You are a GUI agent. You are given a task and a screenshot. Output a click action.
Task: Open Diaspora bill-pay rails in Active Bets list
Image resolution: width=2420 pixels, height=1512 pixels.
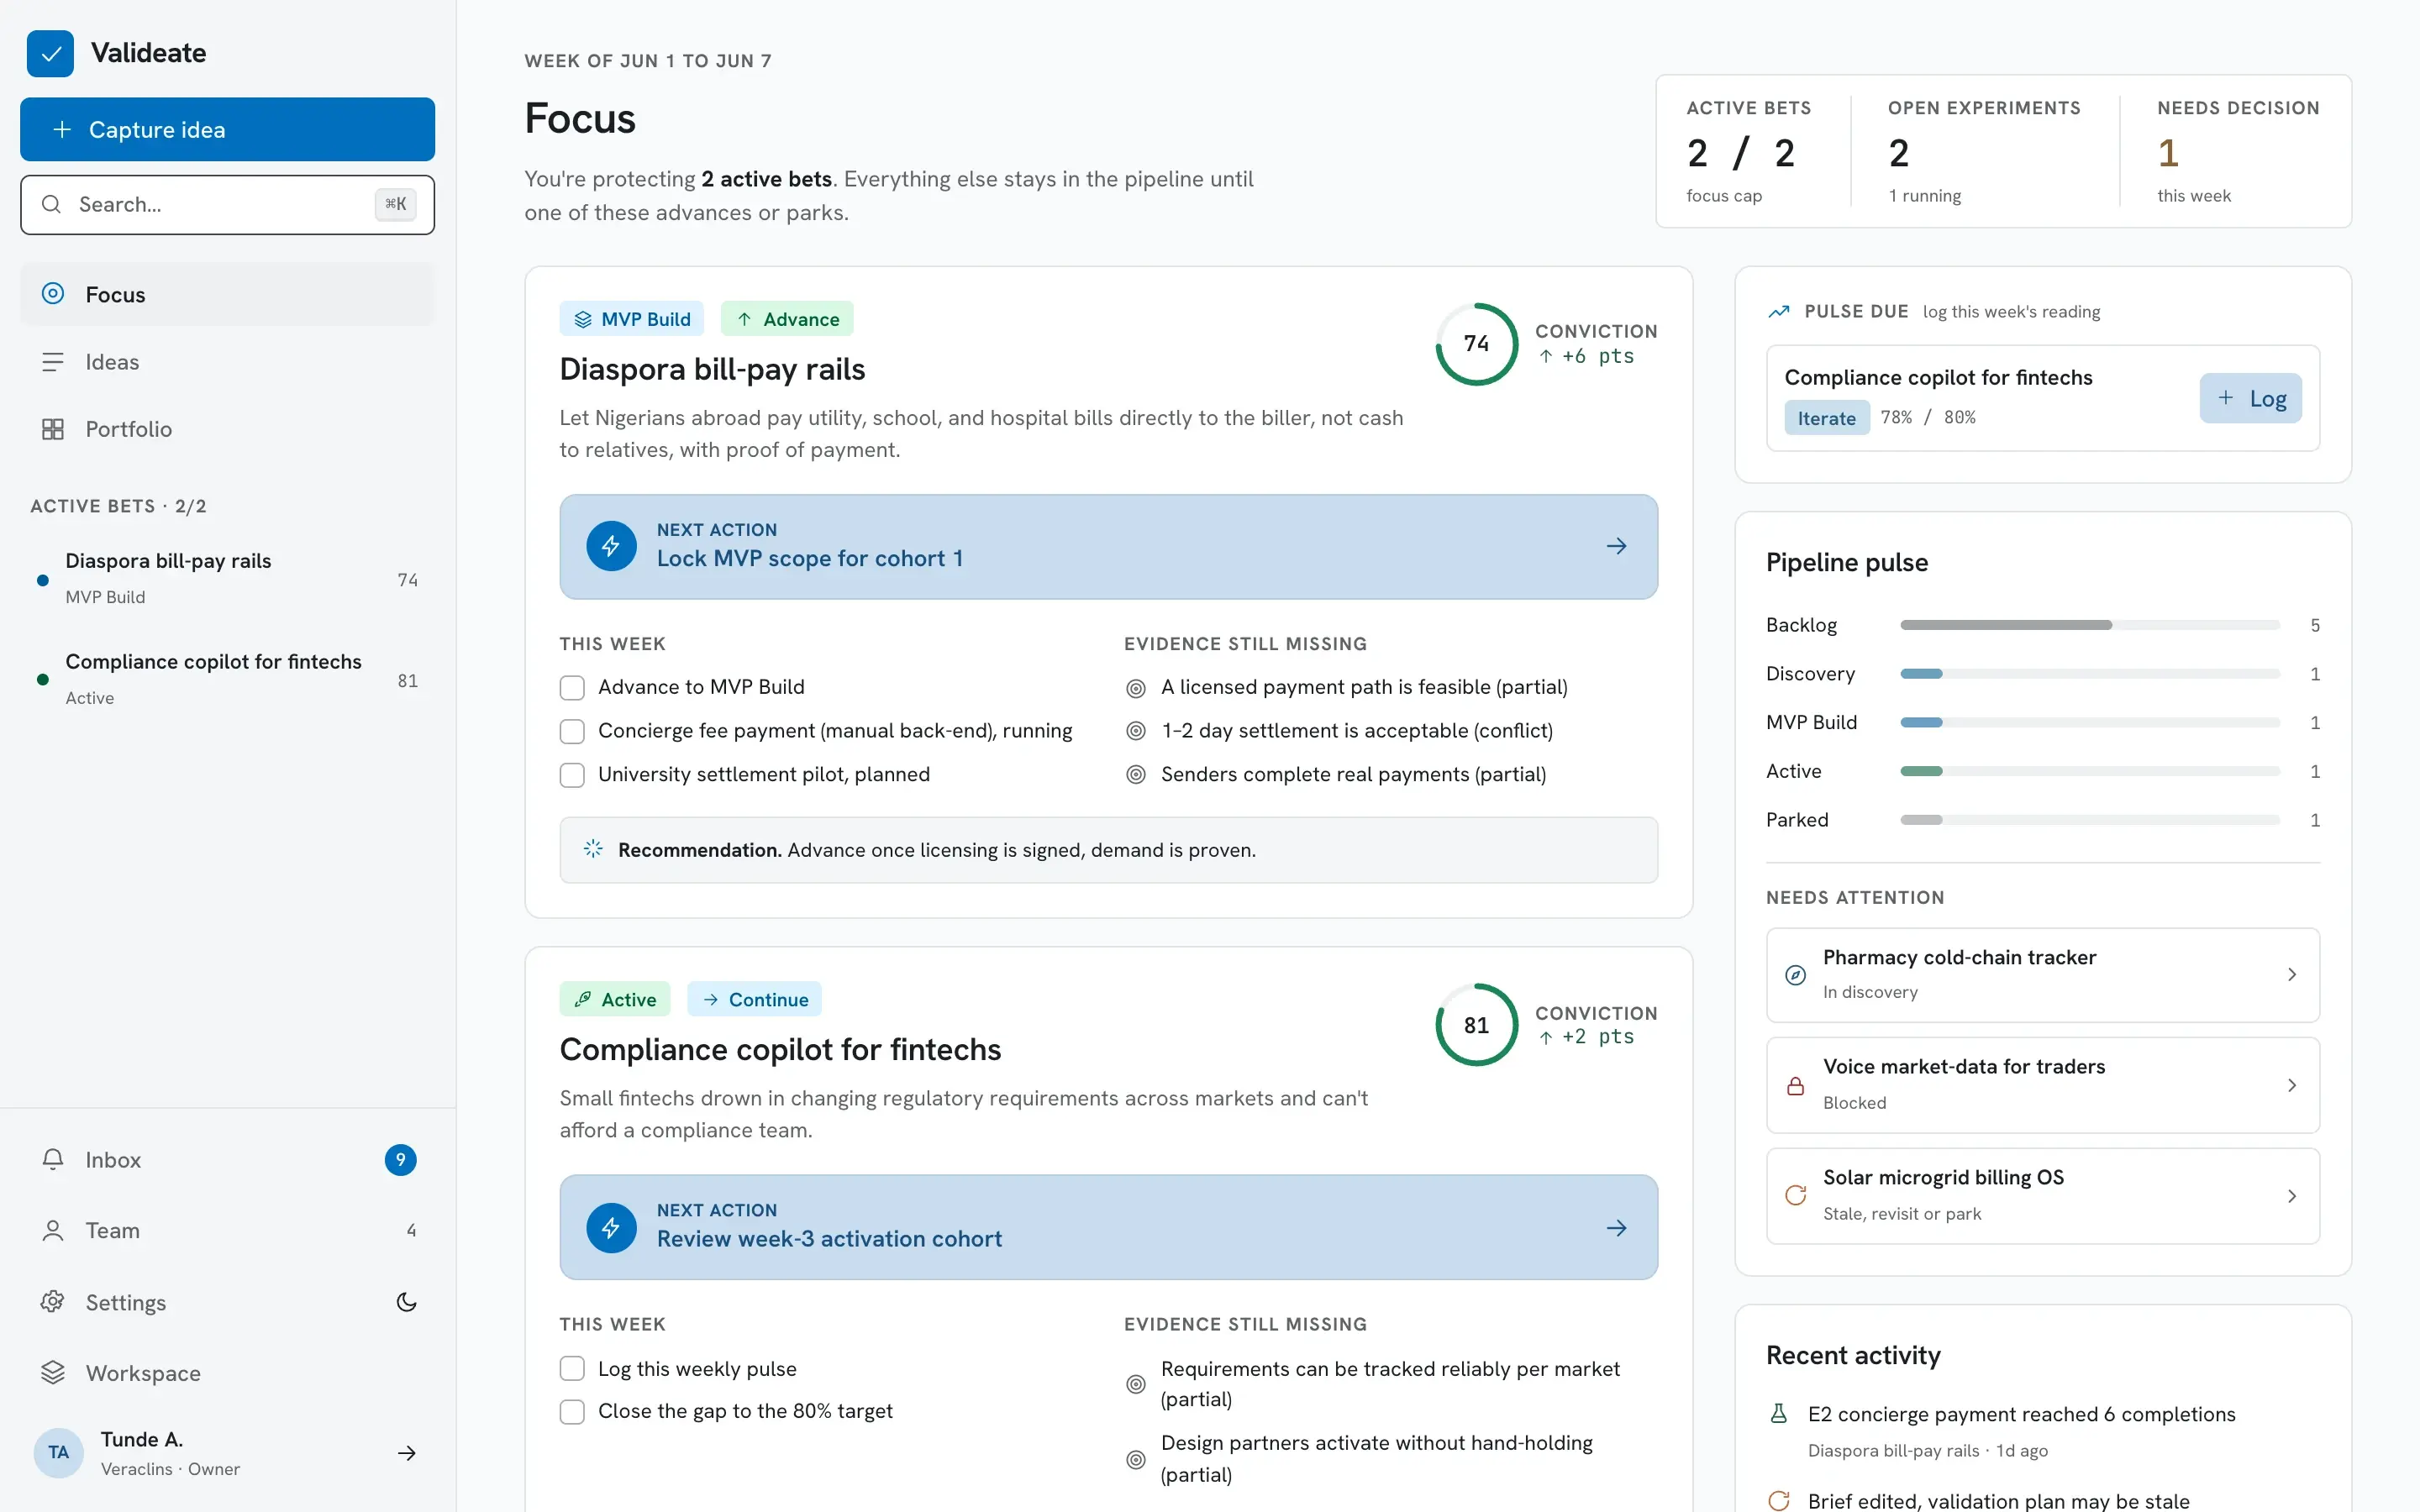(228, 578)
